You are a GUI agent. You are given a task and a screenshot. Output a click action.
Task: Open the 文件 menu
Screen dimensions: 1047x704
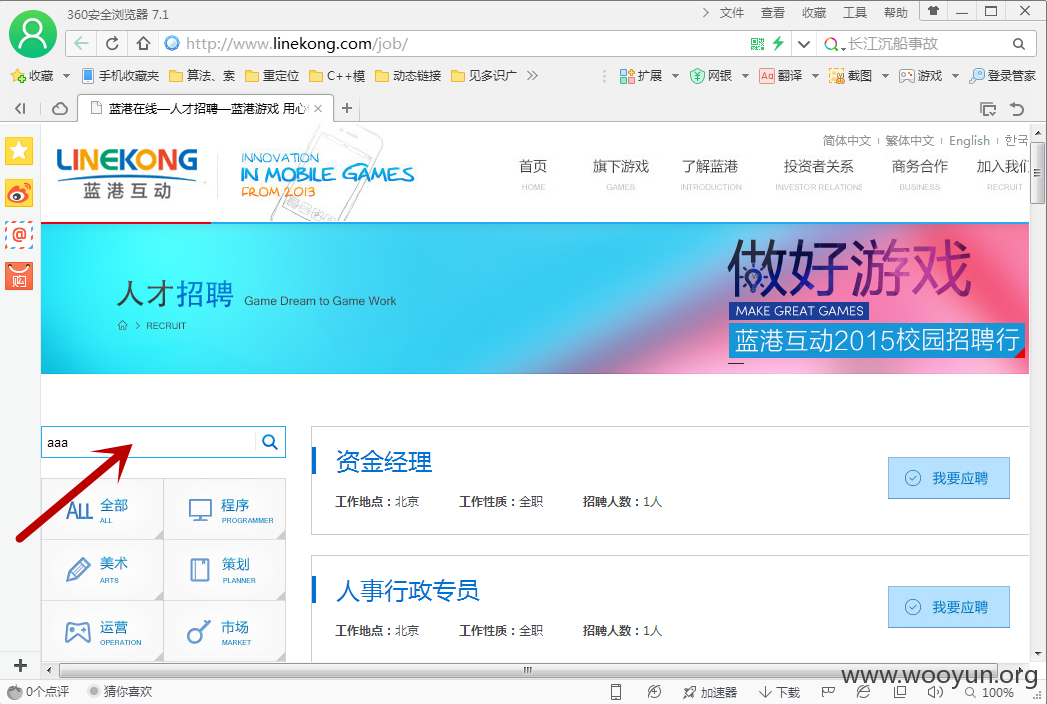coord(731,13)
